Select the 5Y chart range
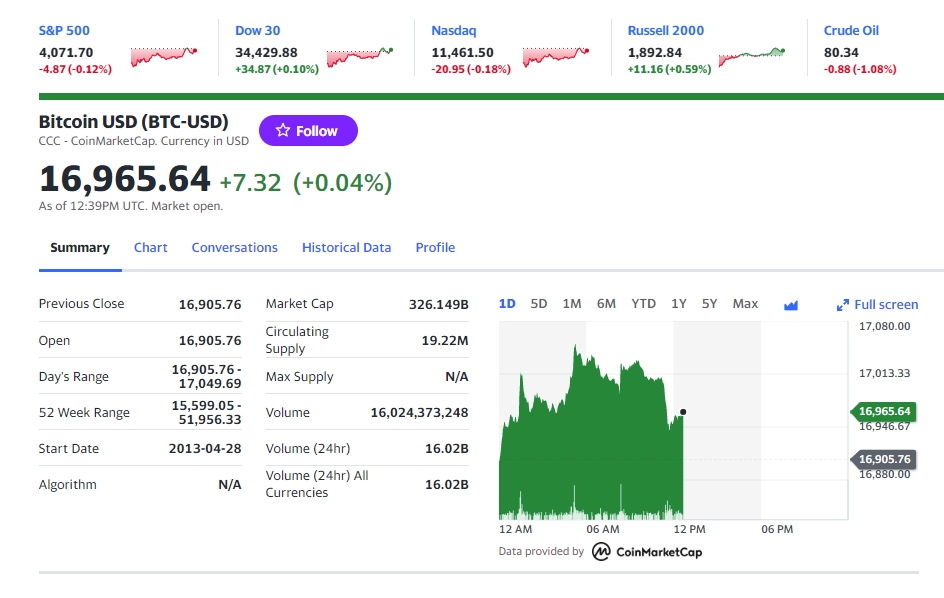Image resolution: width=944 pixels, height=598 pixels. point(710,304)
